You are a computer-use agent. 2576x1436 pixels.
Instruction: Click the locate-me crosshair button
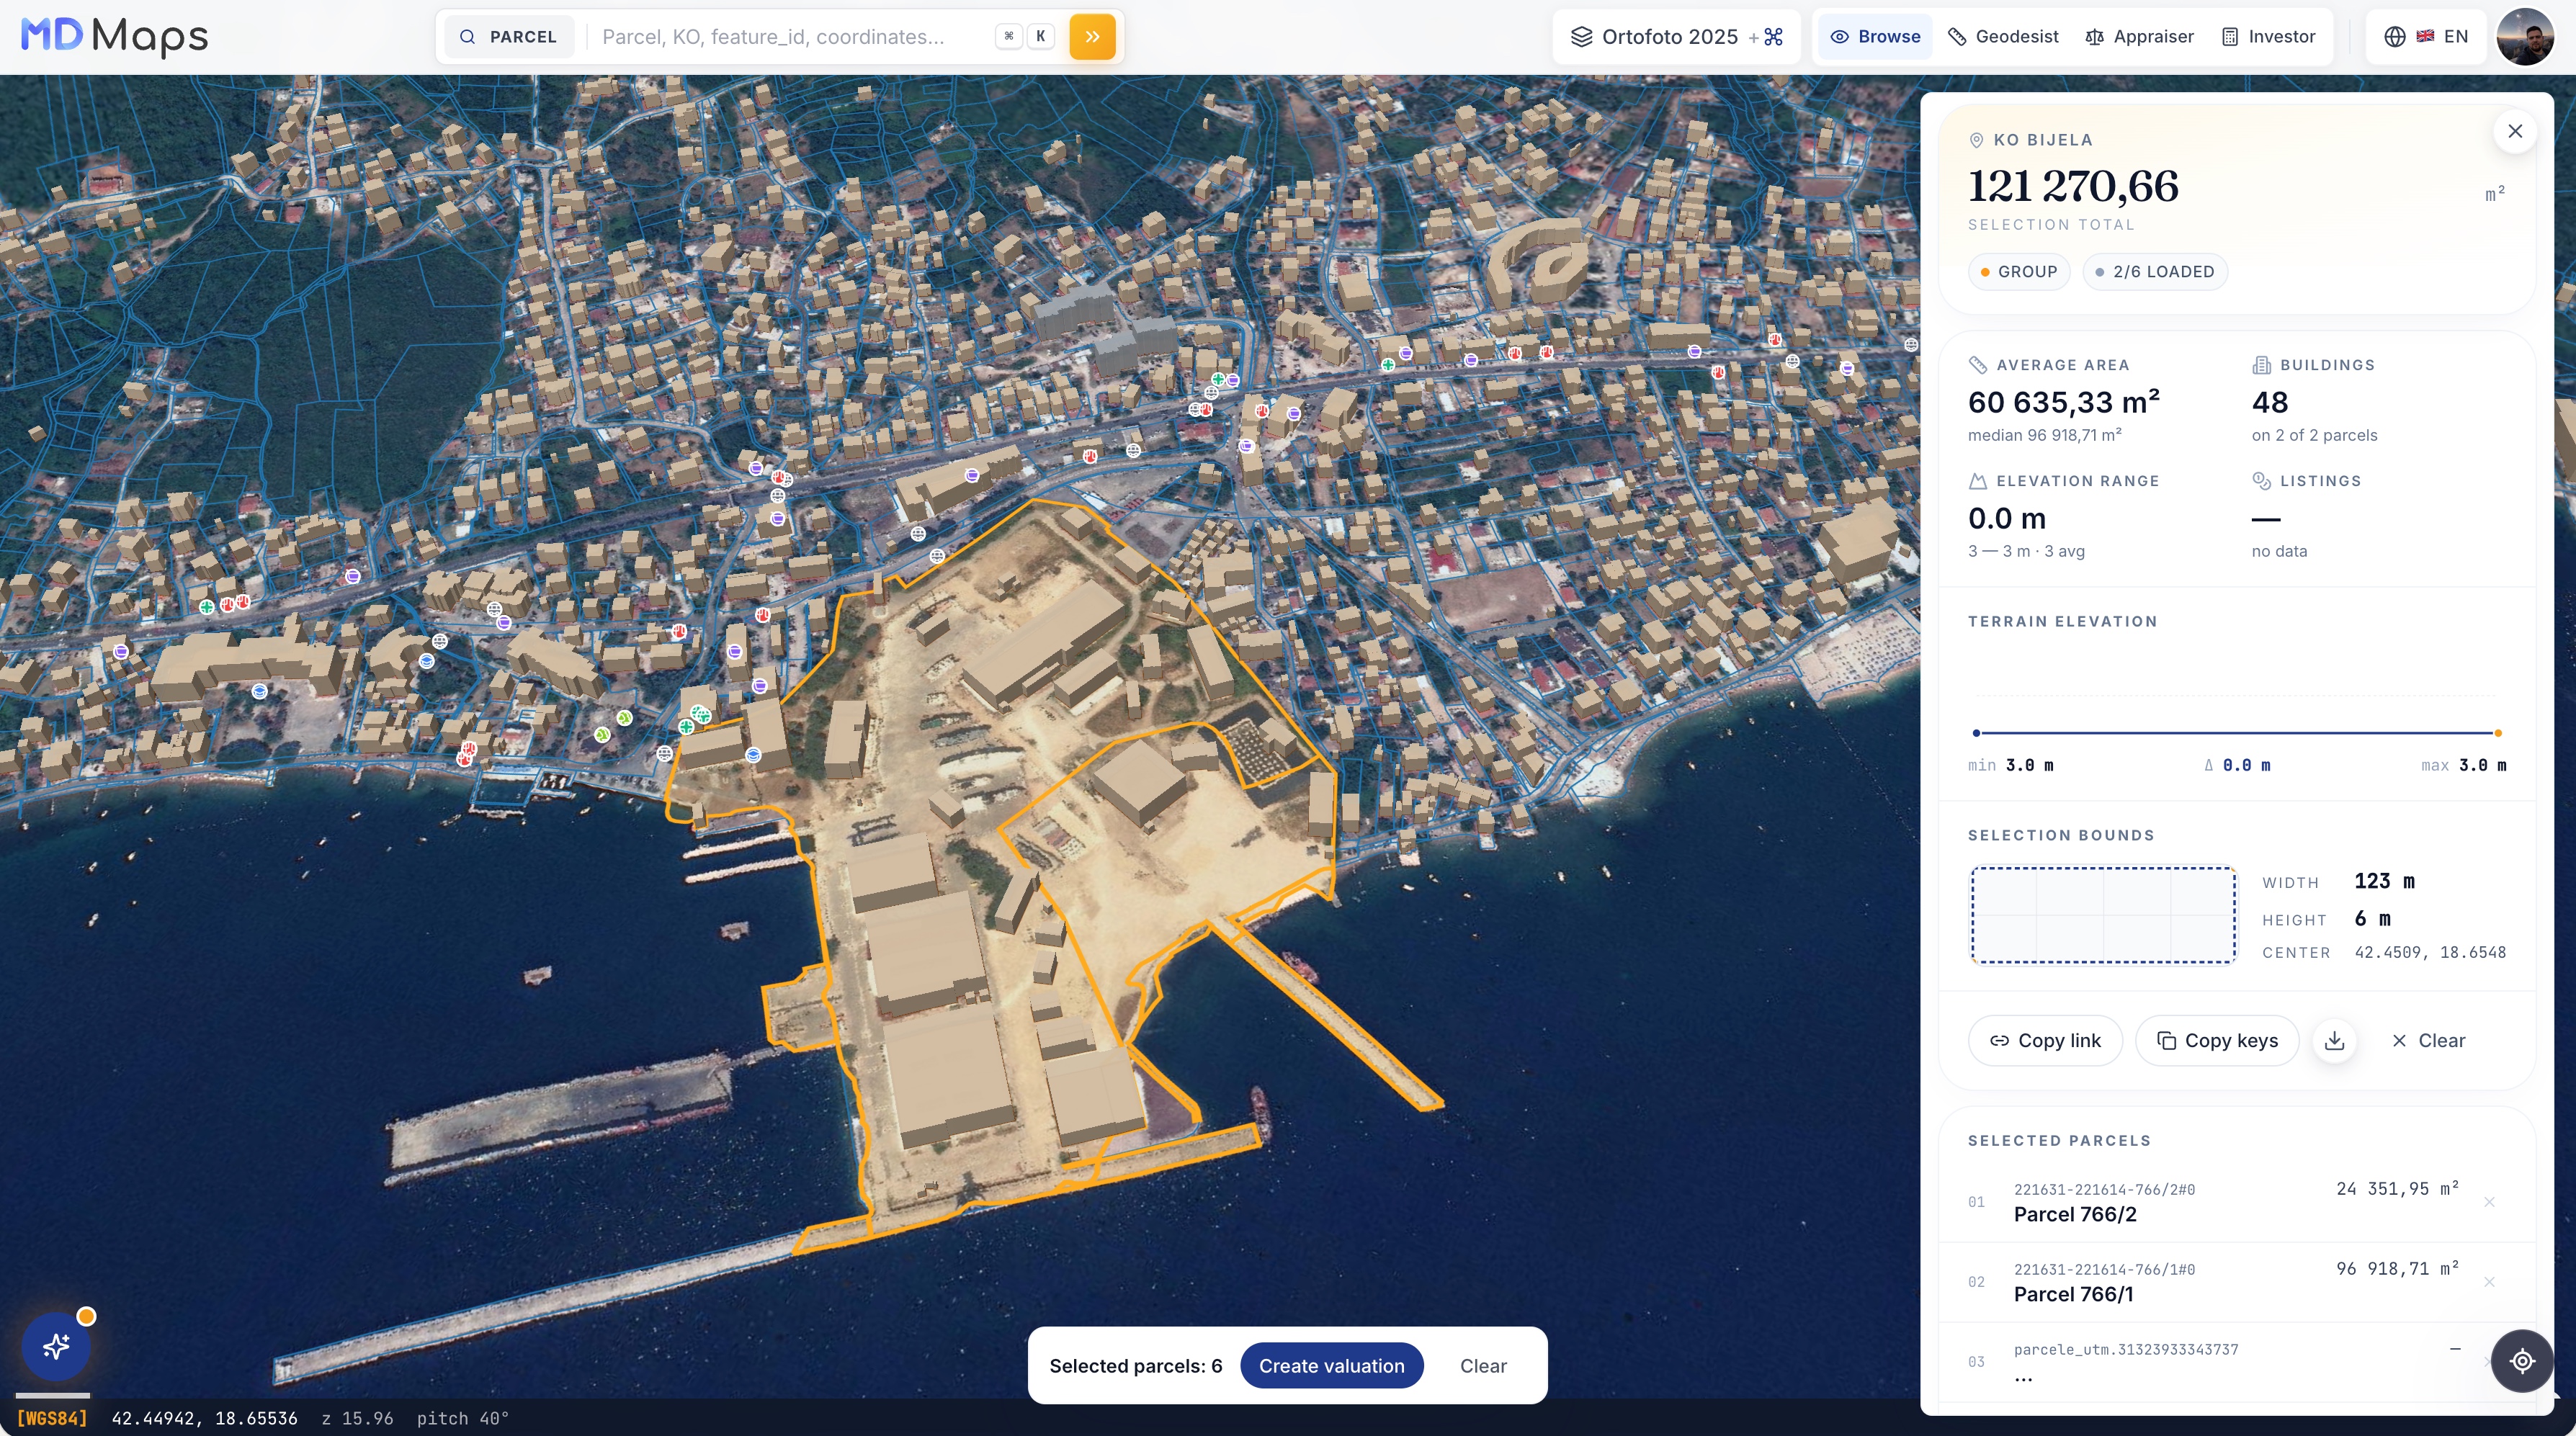click(x=2522, y=1361)
